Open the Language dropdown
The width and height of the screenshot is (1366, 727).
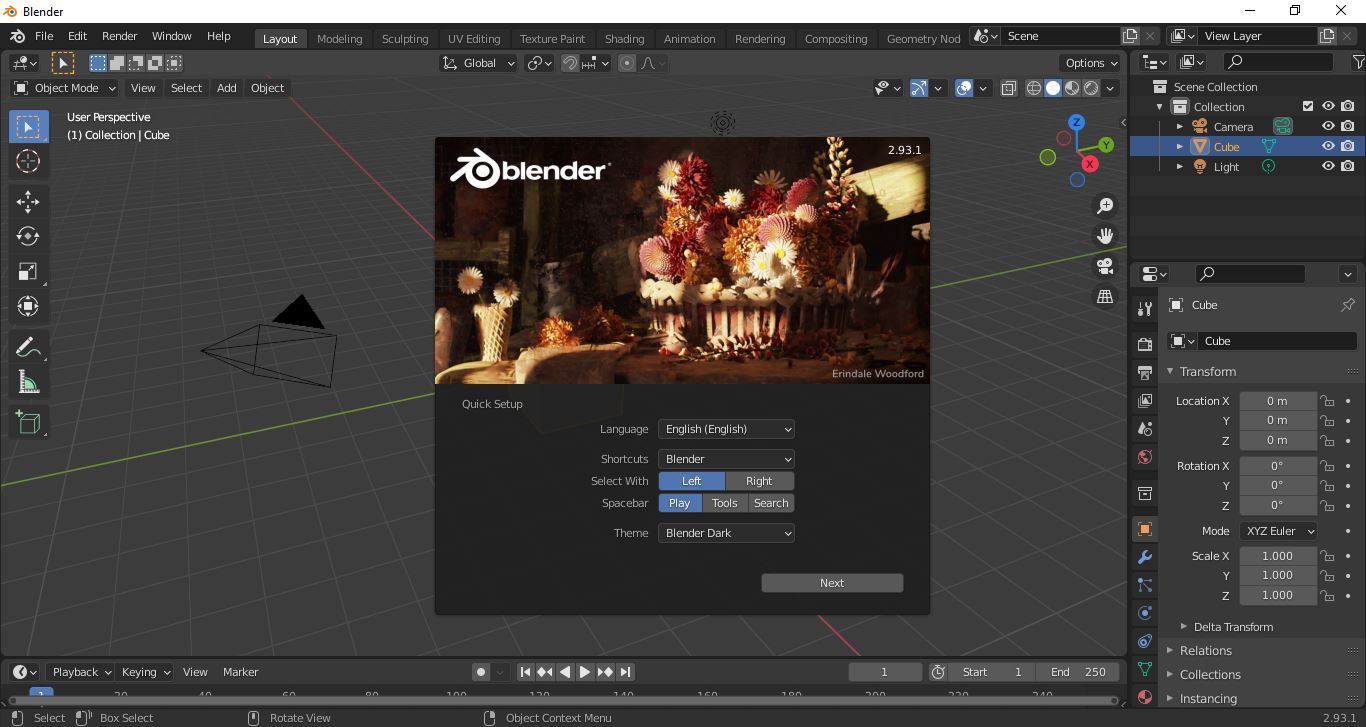[x=726, y=429]
